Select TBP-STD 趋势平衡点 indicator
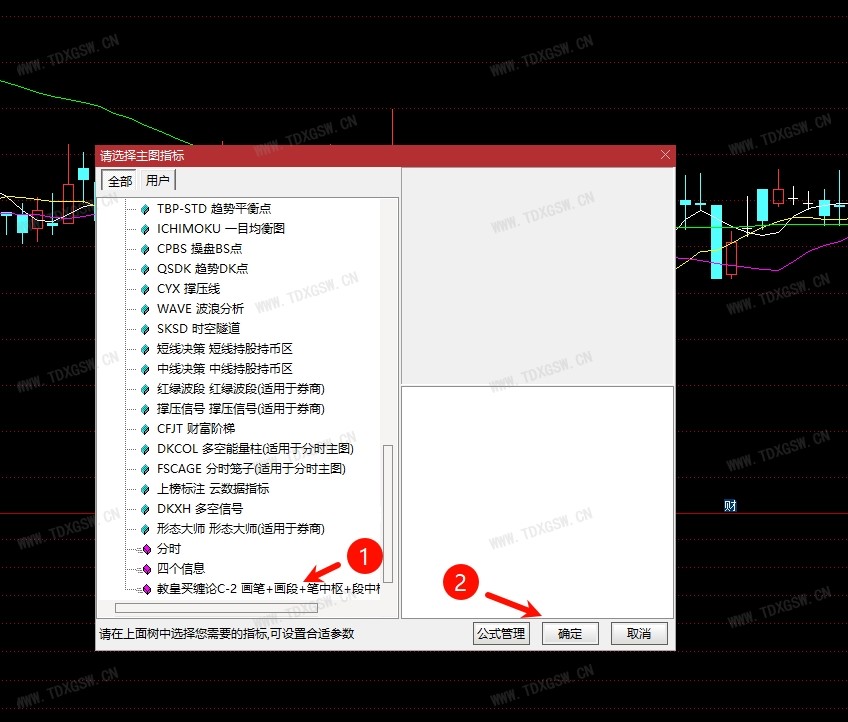Image resolution: width=848 pixels, height=722 pixels. coord(214,209)
